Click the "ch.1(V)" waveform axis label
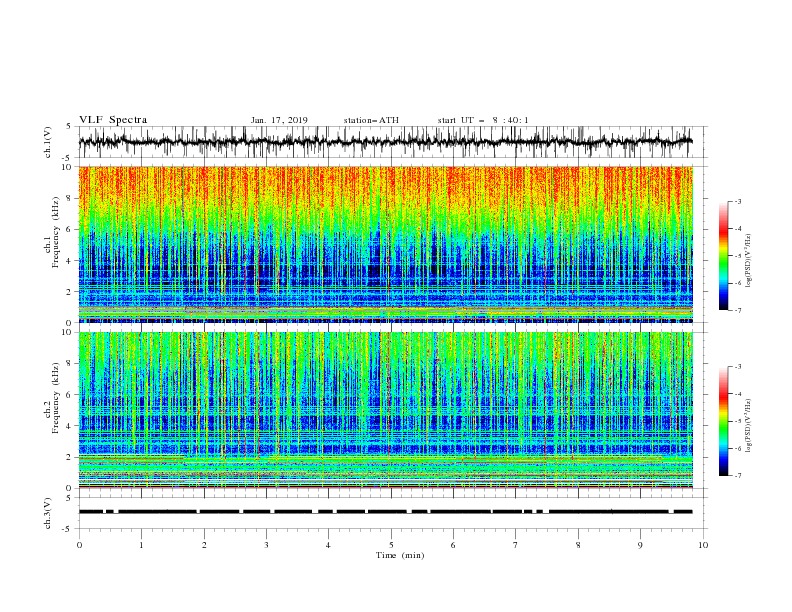792x612 pixels. [48, 142]
